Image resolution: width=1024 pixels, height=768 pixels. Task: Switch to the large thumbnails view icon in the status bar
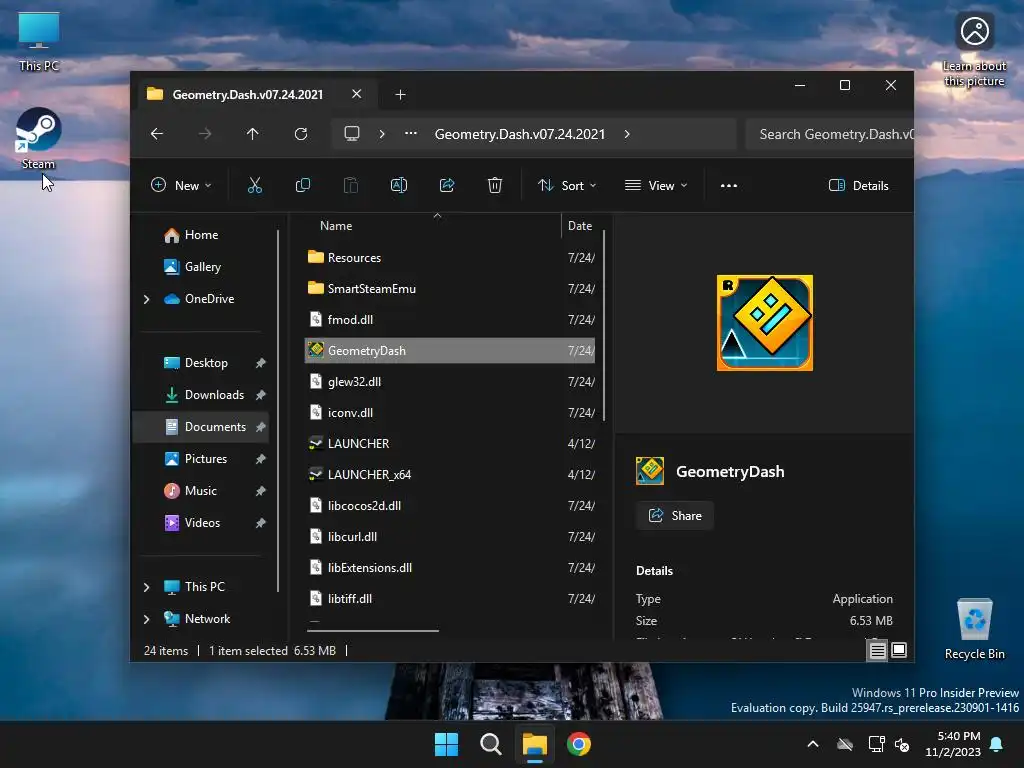[899, 650]
